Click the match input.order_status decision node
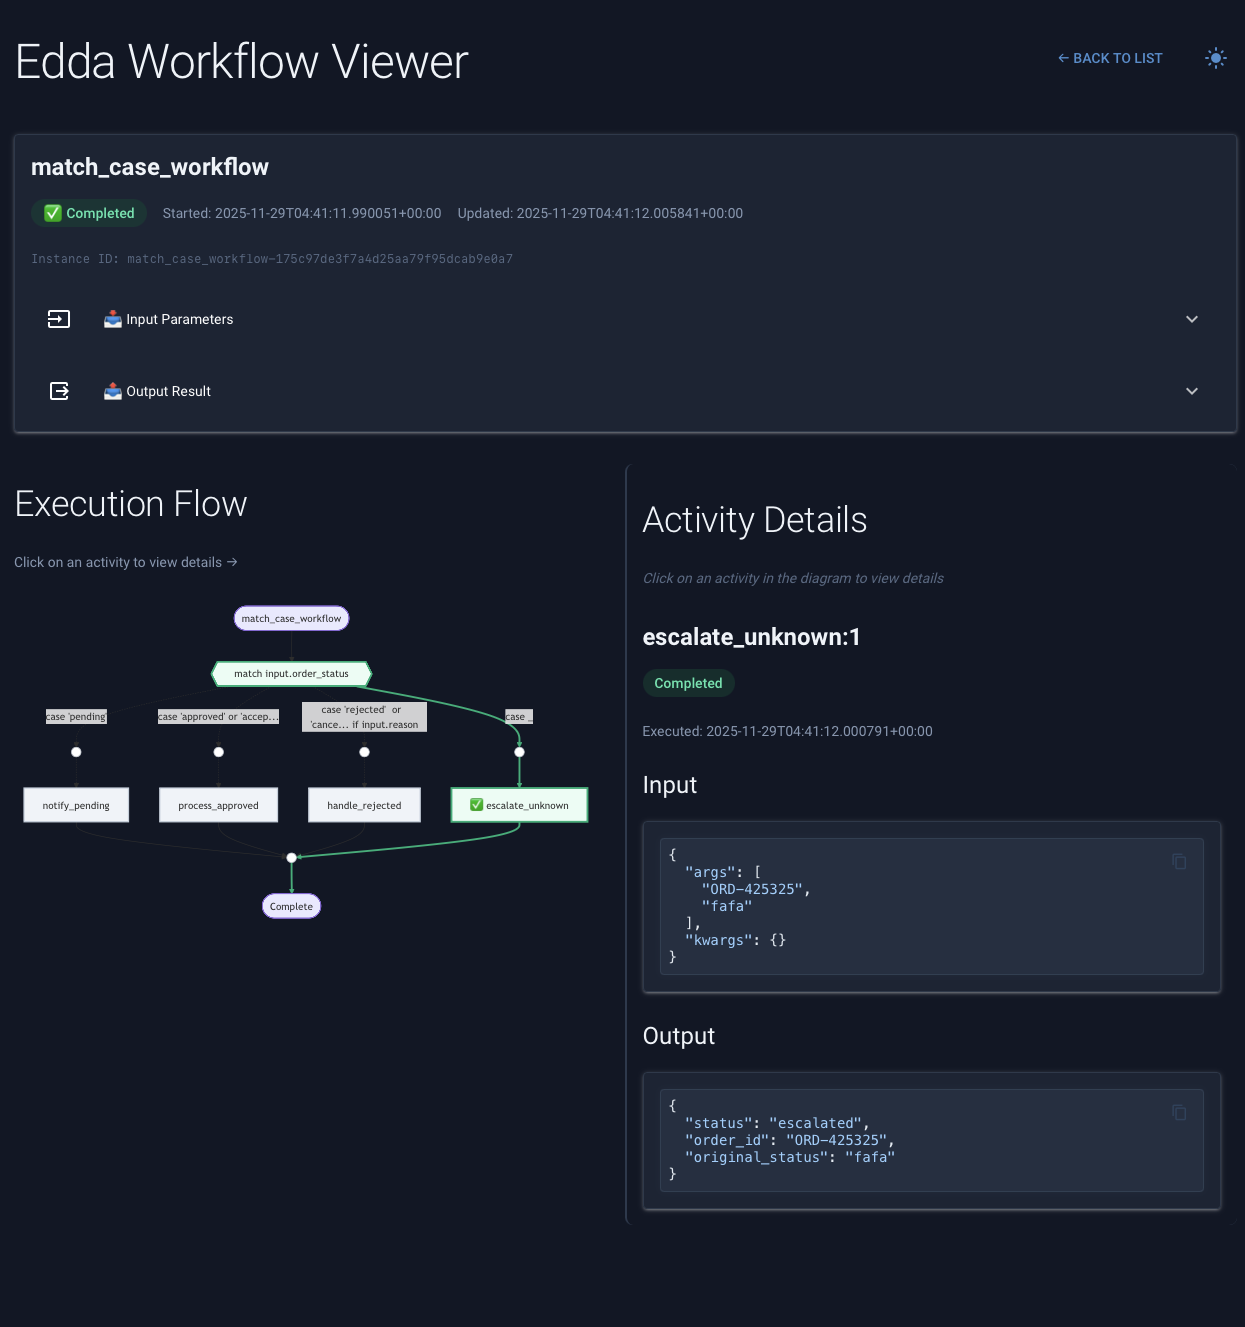Viewport: 1245px width, 1327px height. tap(291, 673)
